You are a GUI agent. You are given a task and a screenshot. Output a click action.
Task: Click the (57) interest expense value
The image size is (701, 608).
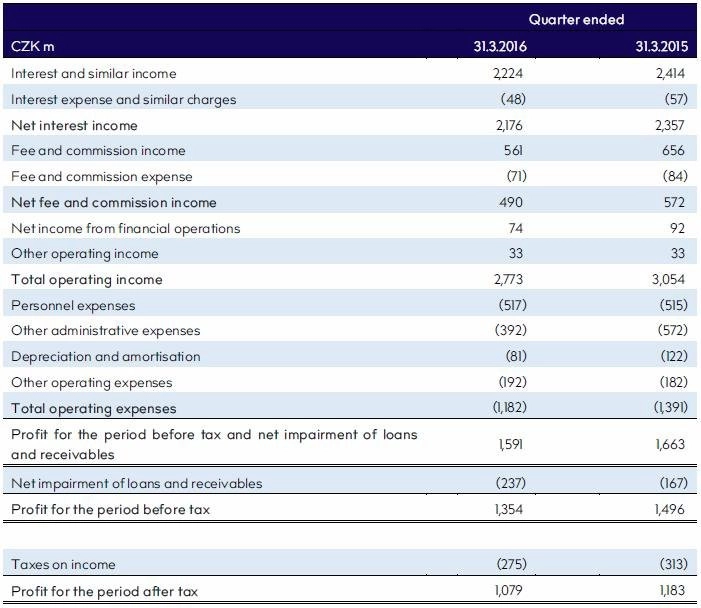pyautogui.click(x=676, y=99)
